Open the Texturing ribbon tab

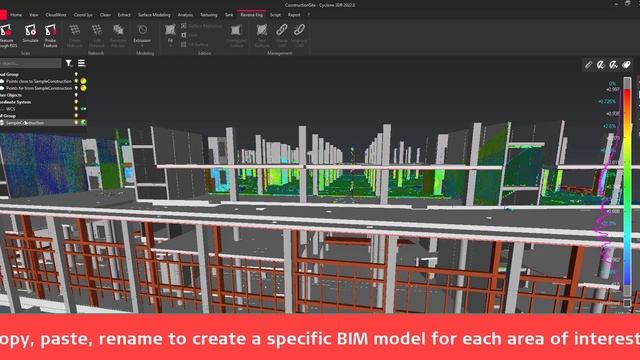click(209, 15)
